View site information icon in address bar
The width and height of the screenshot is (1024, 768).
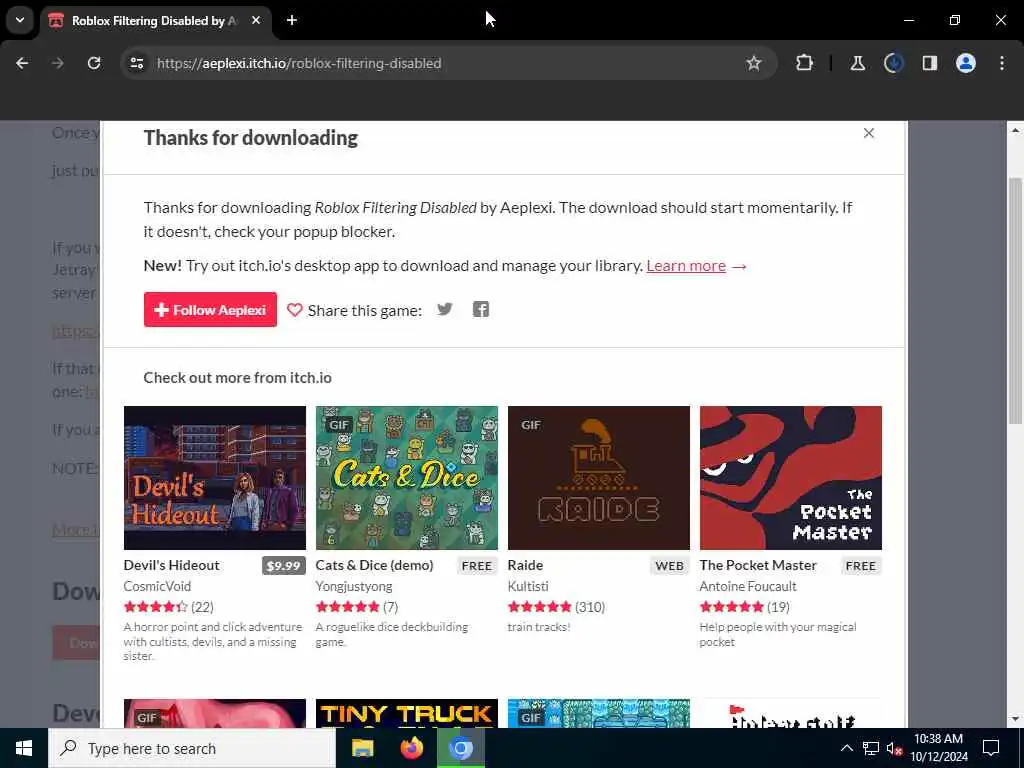click(x=136, y=63)
